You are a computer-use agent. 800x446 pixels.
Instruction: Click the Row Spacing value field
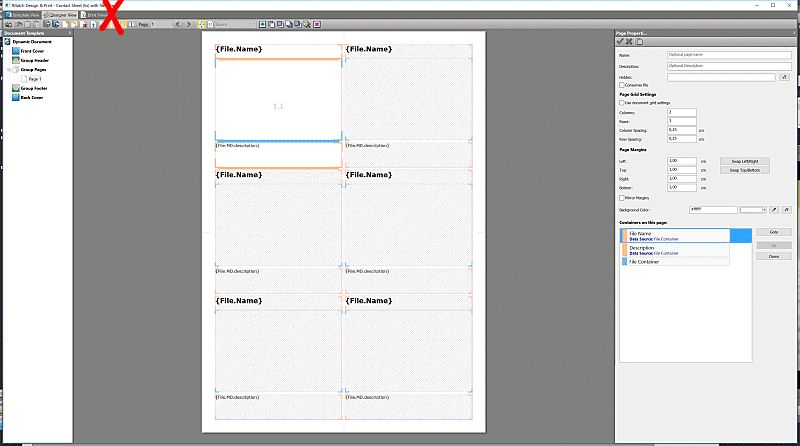click(x=682, y=139)
